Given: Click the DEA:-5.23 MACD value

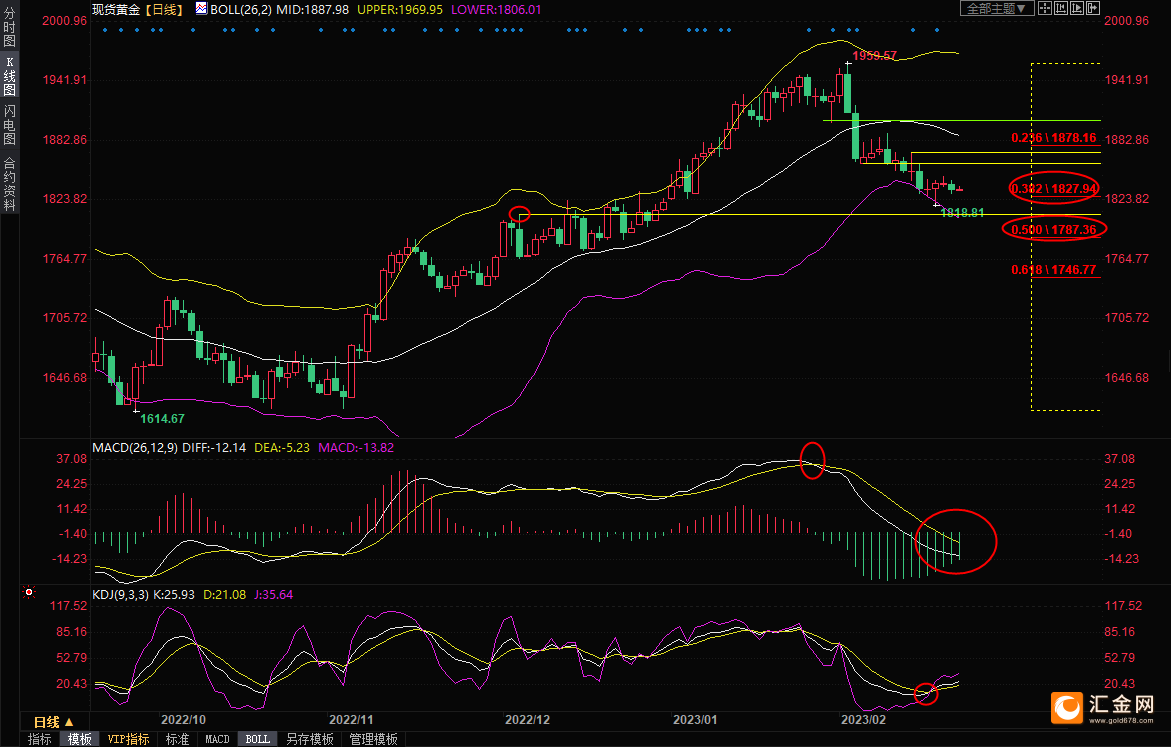Looking at the screenshot, I should pyautogui.click(x=282, y=447).
